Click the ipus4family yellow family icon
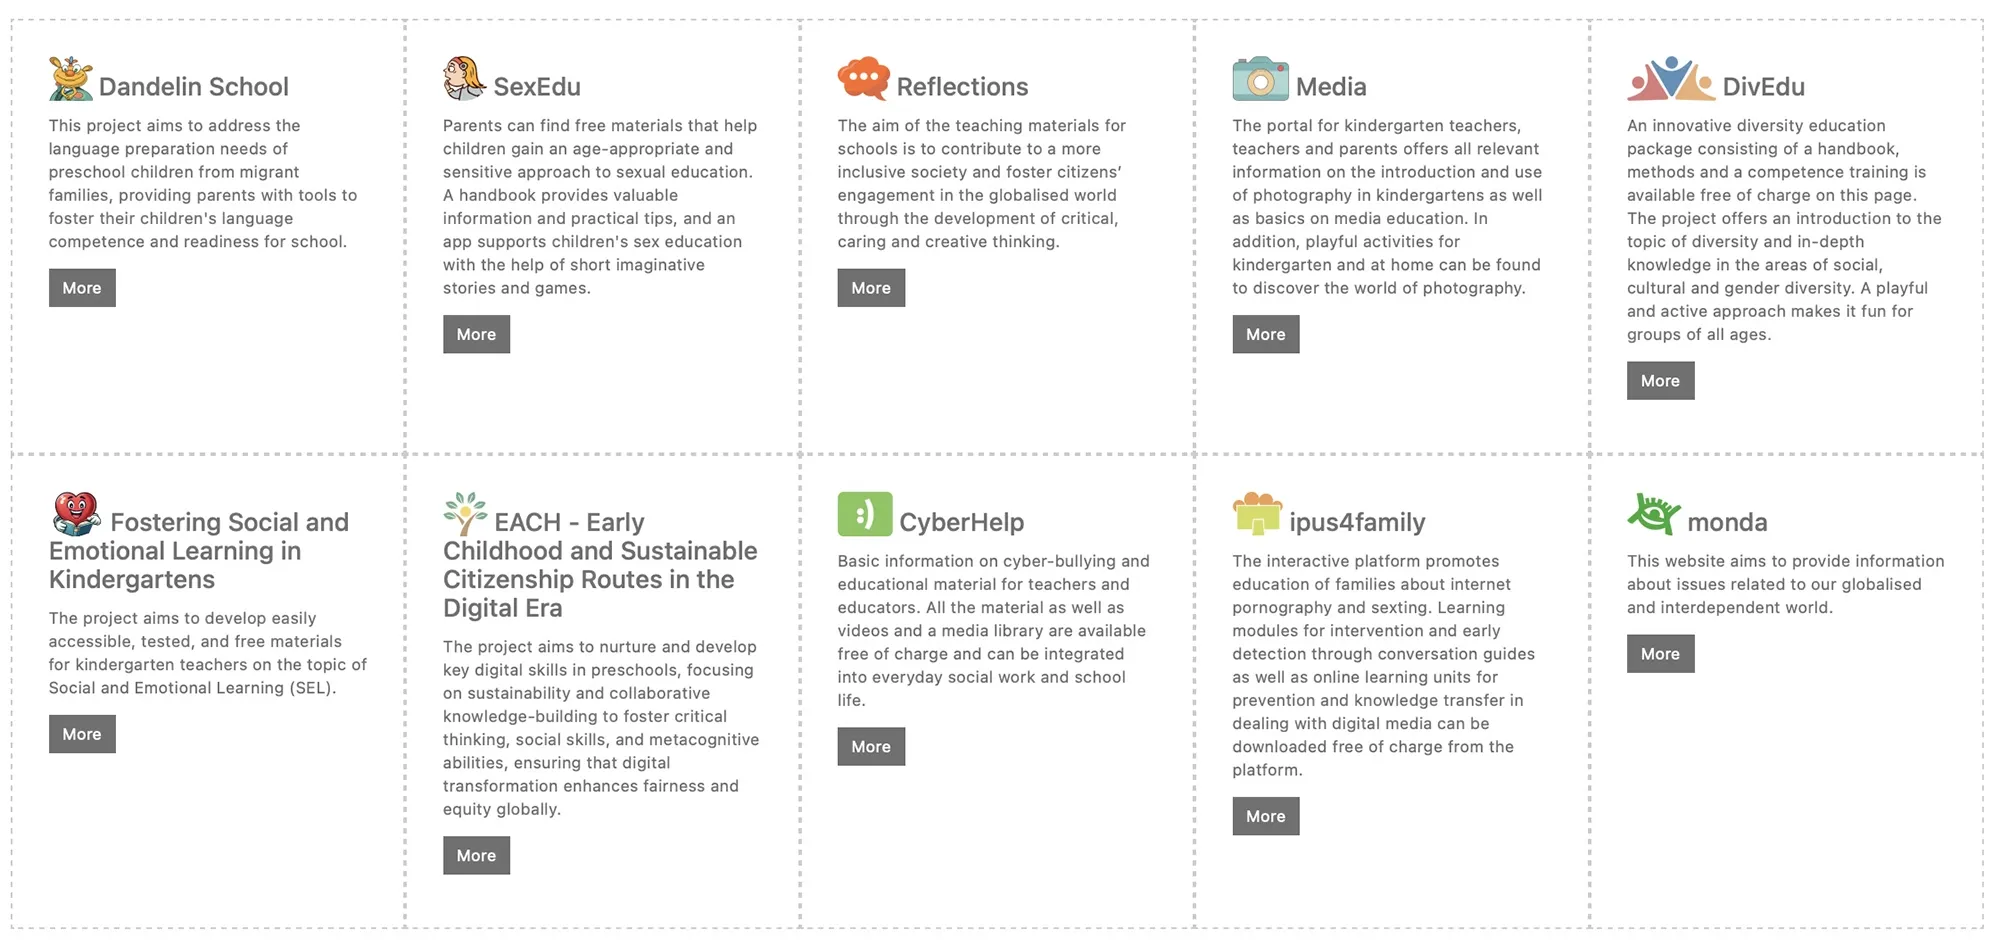 tap(1257, 514)
